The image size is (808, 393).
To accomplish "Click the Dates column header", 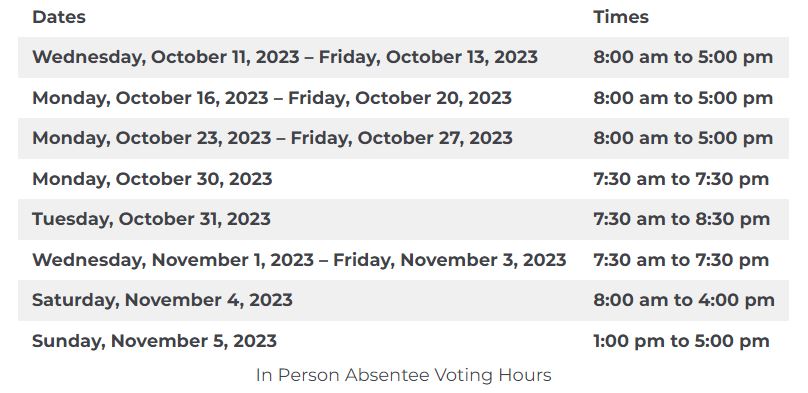I will (59, 17).
